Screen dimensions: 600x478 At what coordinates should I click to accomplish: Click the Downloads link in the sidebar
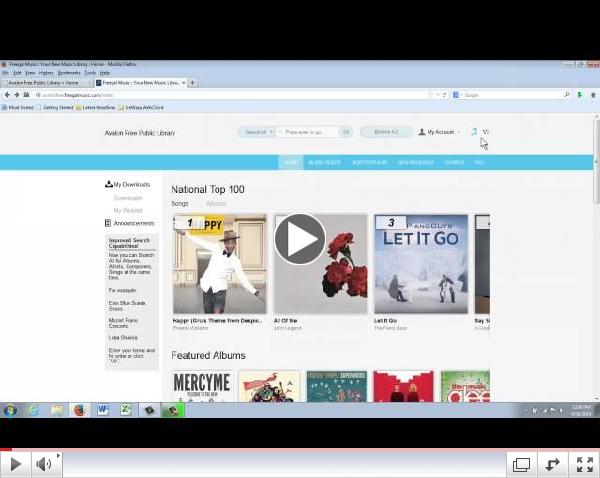(x=128, y=198)
